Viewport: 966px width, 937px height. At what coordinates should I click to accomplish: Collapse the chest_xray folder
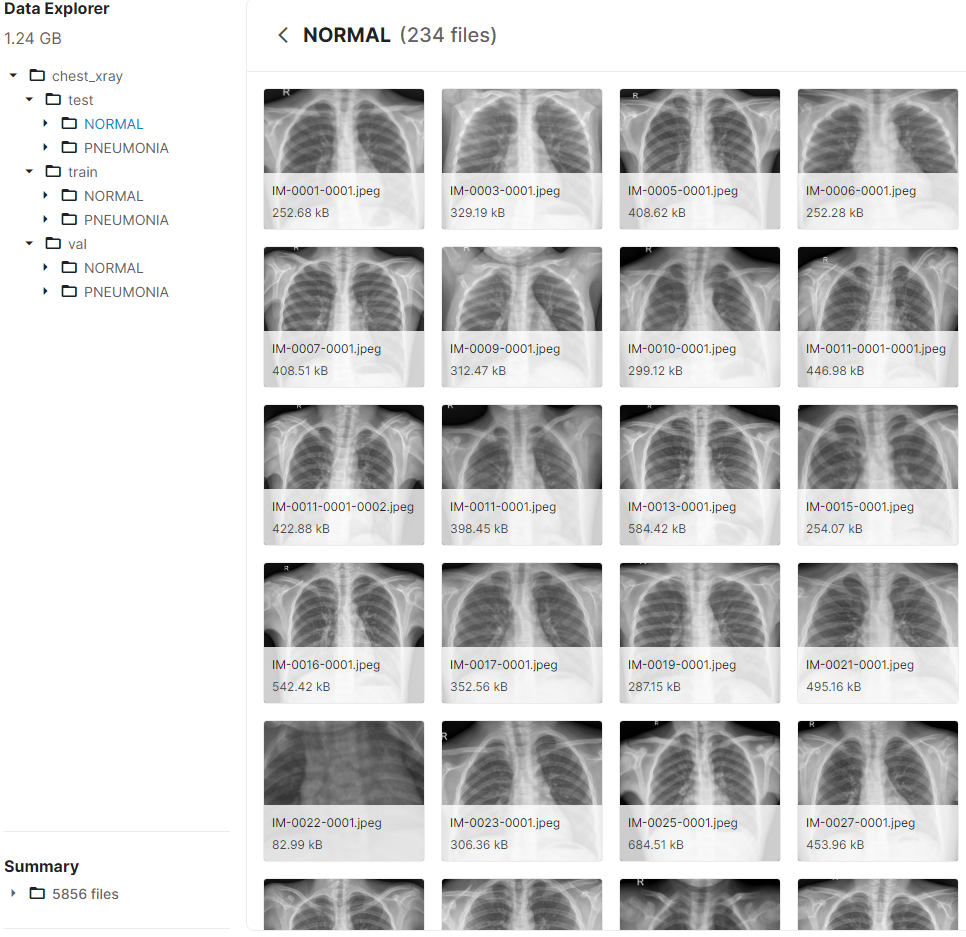click(x=13, y=76)
